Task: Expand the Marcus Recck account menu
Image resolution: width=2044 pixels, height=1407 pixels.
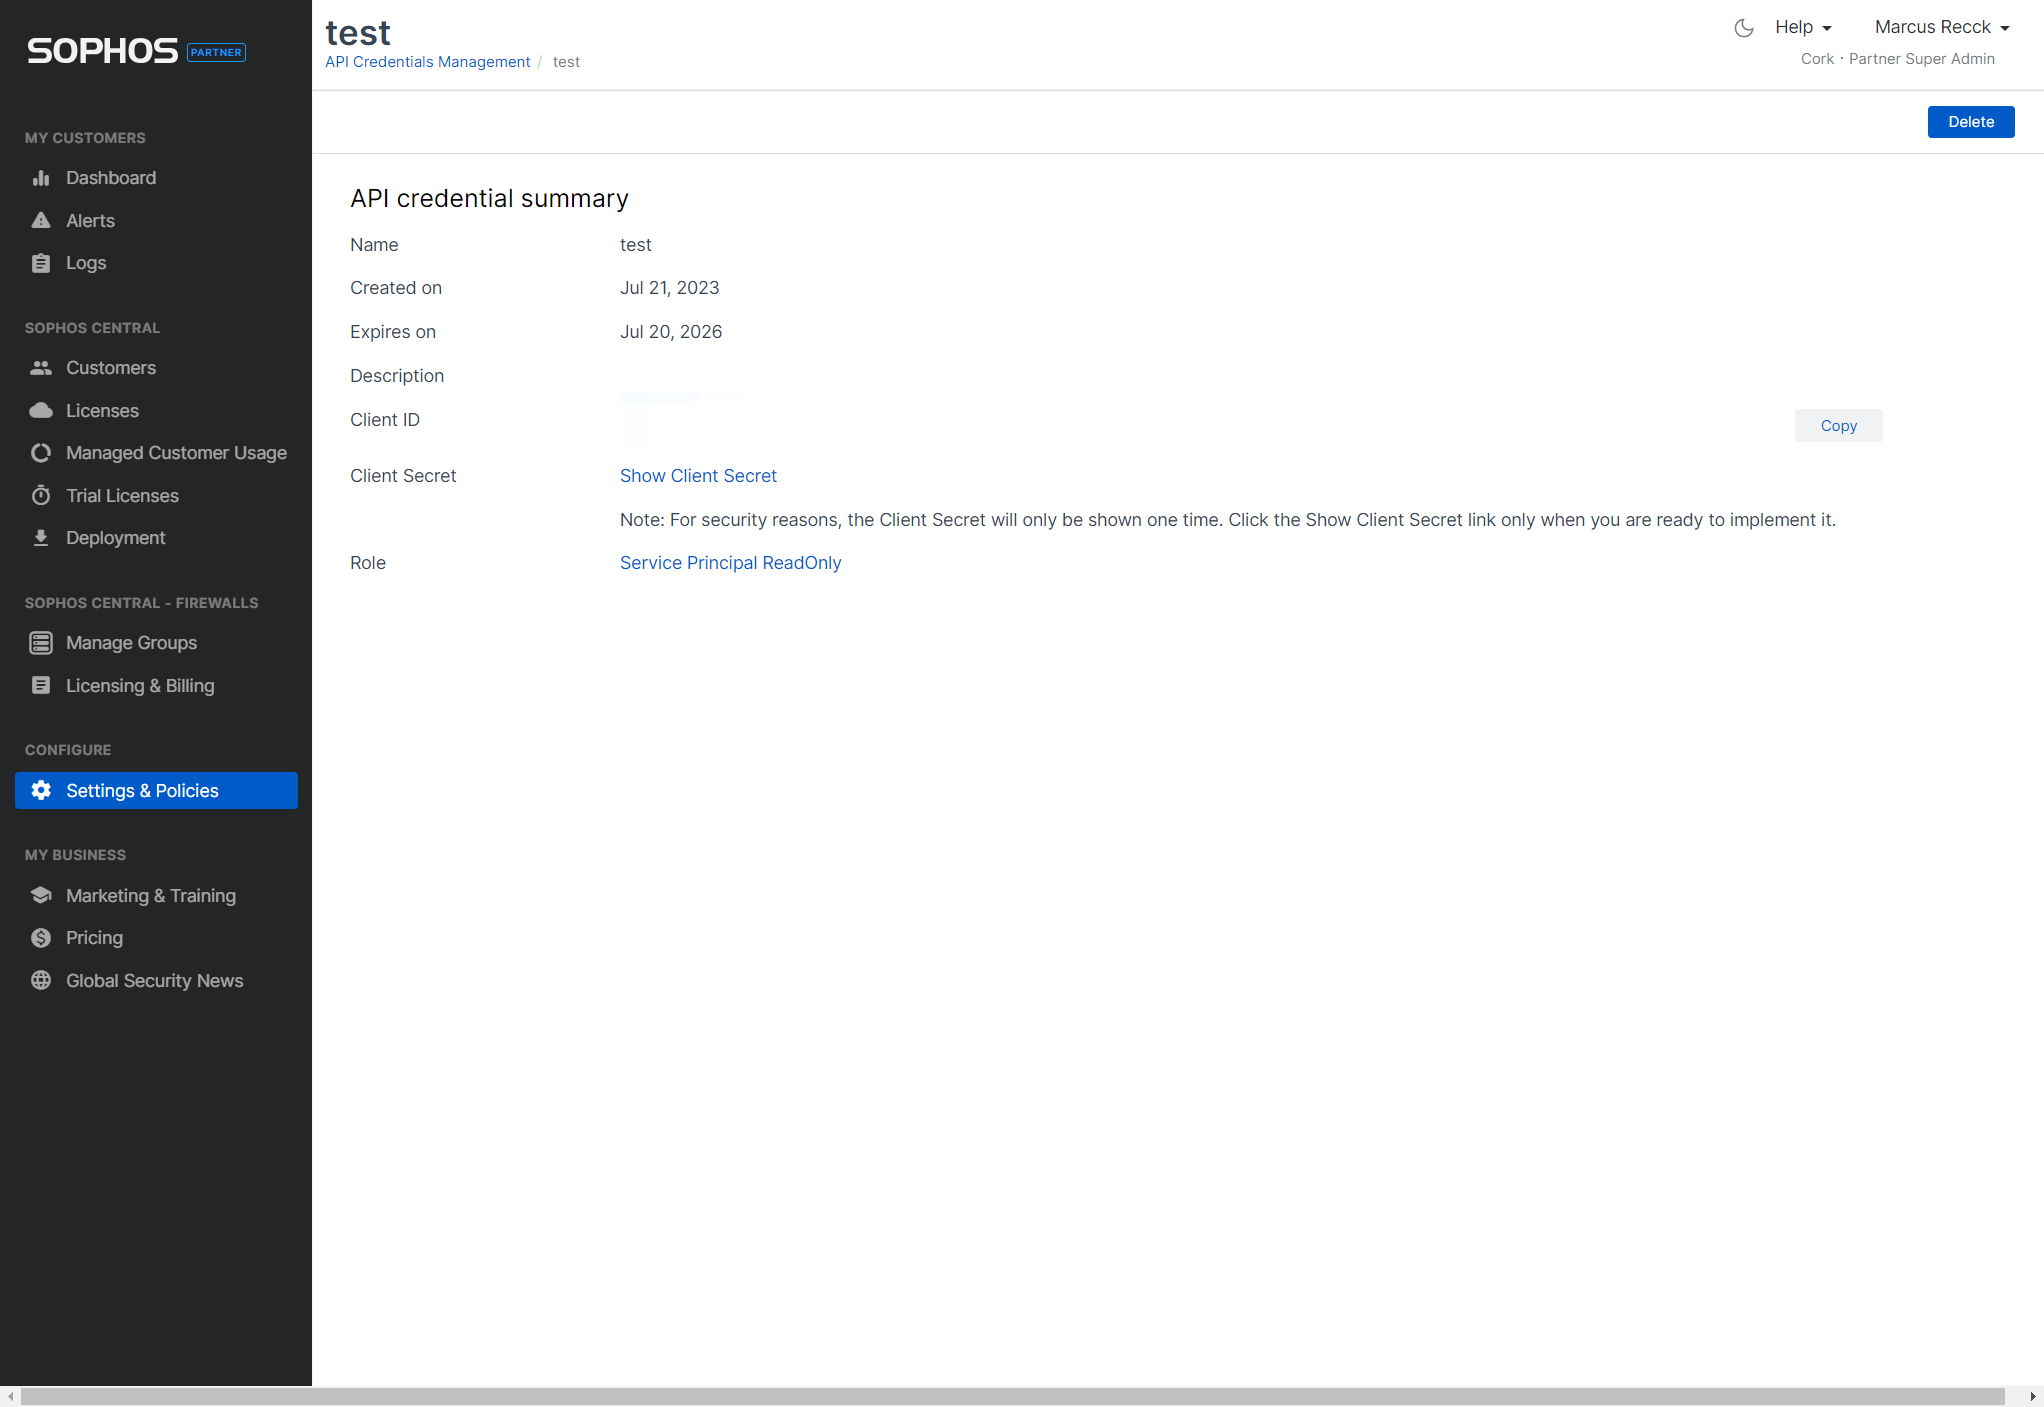Action: click(1942, 27)
